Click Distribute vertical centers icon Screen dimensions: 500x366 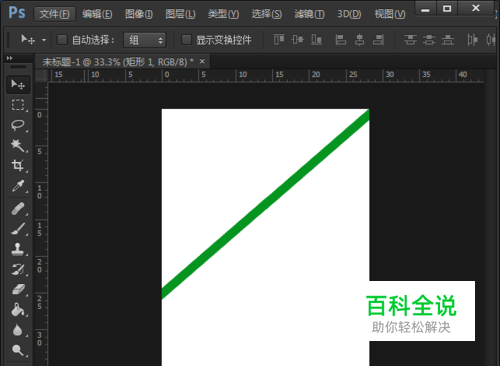429,40
